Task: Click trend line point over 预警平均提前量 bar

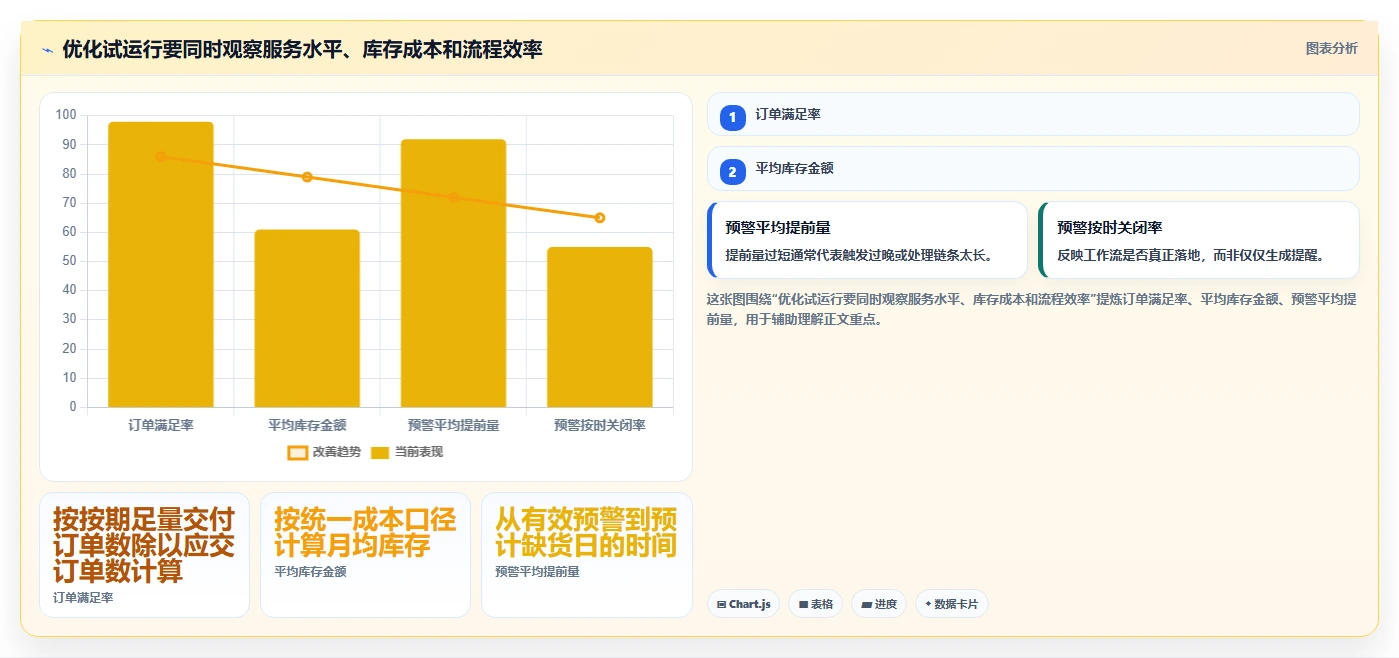Action: coord(453,197)
